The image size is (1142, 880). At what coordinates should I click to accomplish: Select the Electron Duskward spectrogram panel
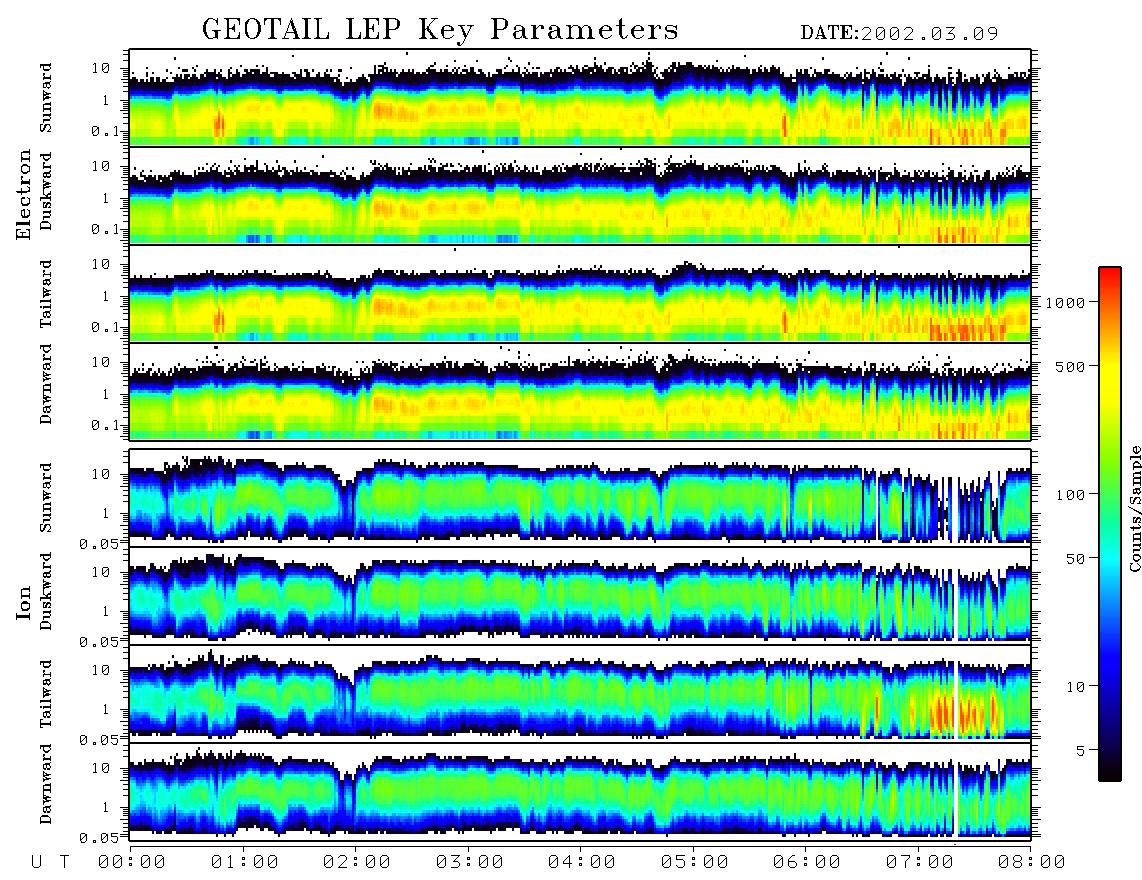click(580, 195)
